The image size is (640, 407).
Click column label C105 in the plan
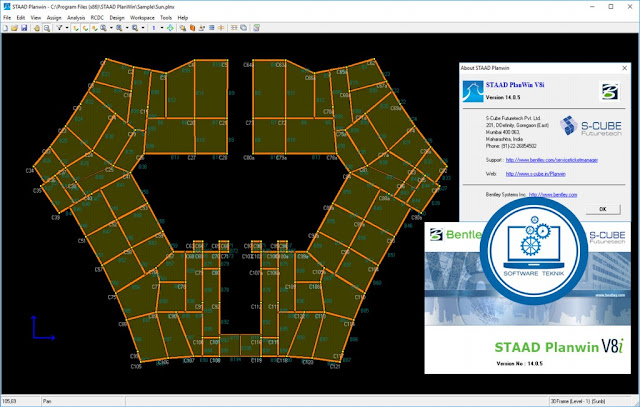136,366
